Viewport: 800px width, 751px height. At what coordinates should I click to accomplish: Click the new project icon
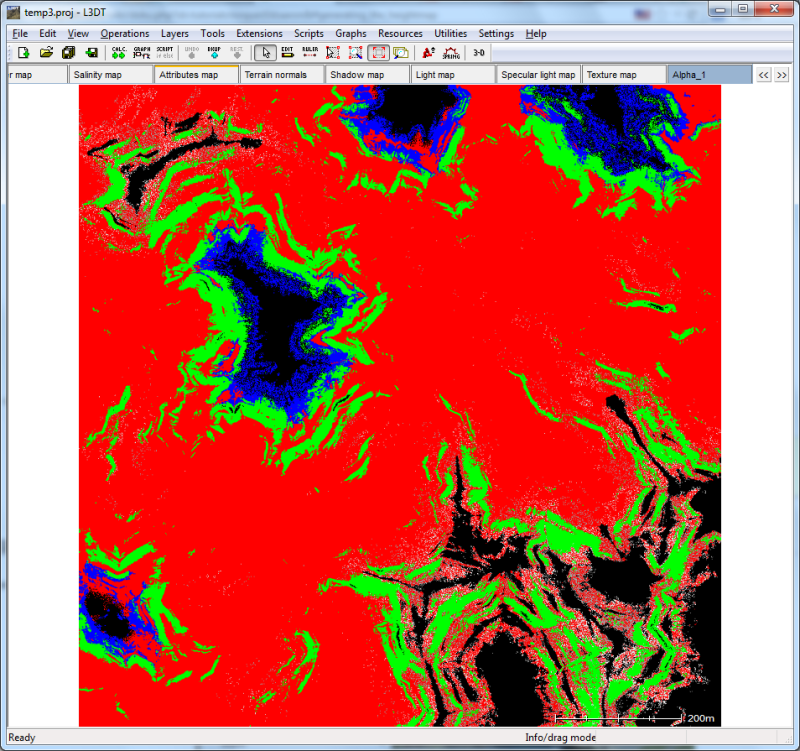23,53
